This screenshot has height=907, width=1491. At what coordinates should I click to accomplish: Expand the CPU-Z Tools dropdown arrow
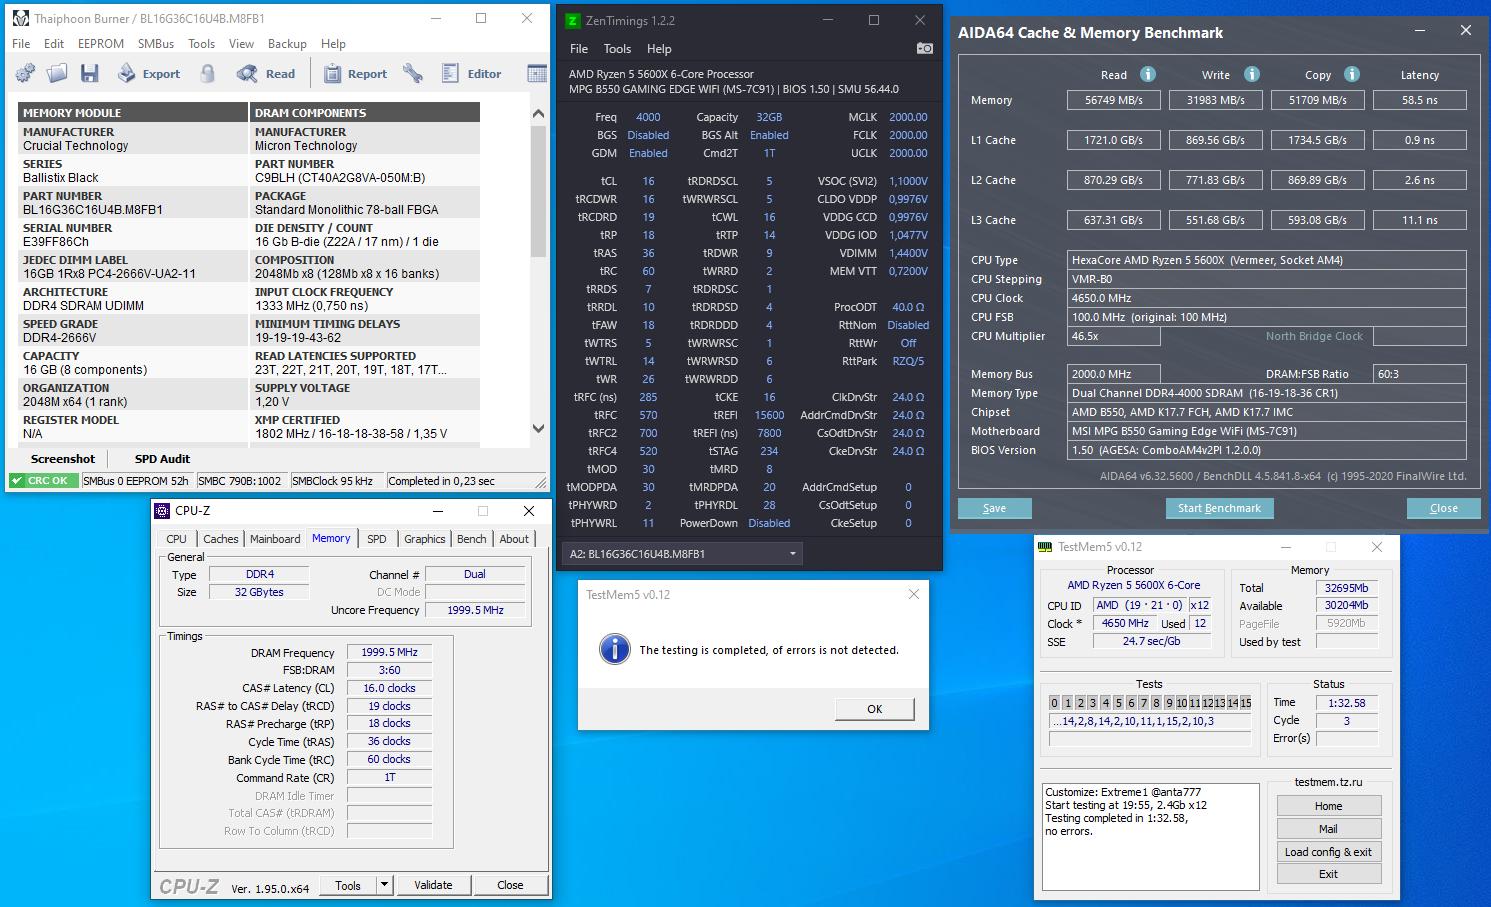[x=384, y=885]
